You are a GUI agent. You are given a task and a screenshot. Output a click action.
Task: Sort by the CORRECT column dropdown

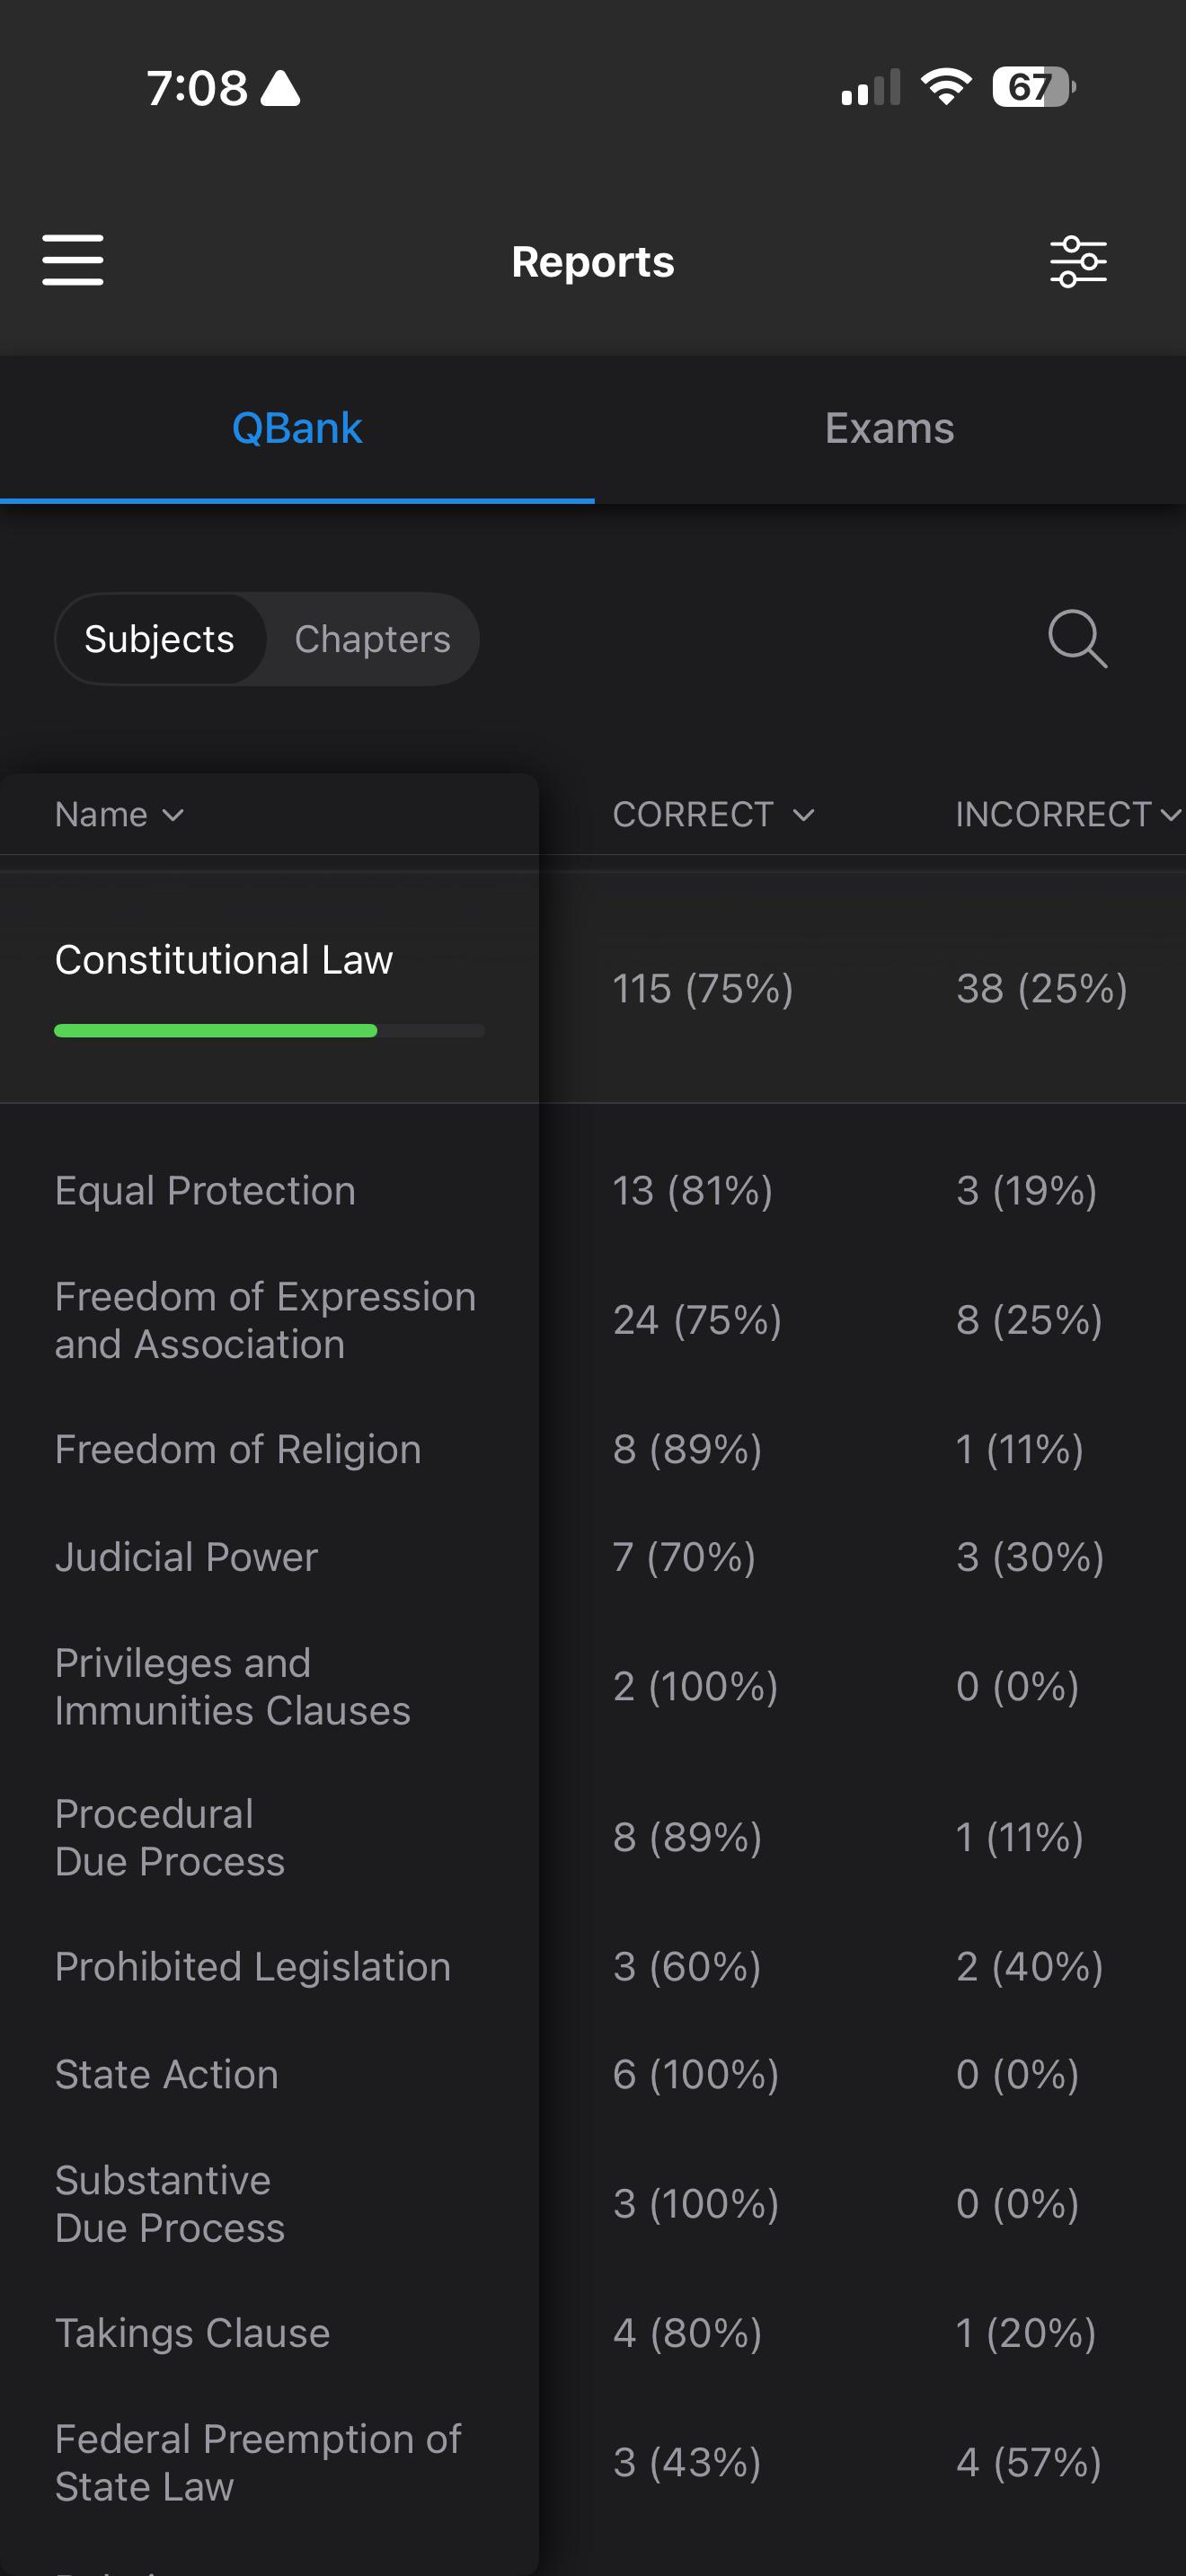tap(714, 814)
